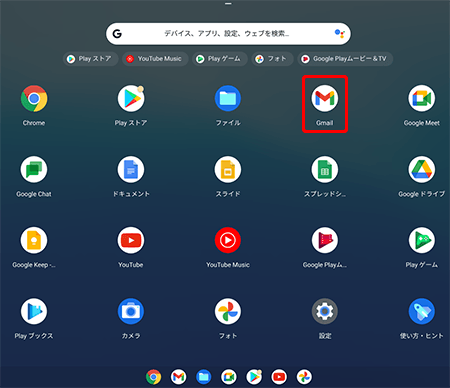Open the 使い方・ヒント app

pos(422,311)
